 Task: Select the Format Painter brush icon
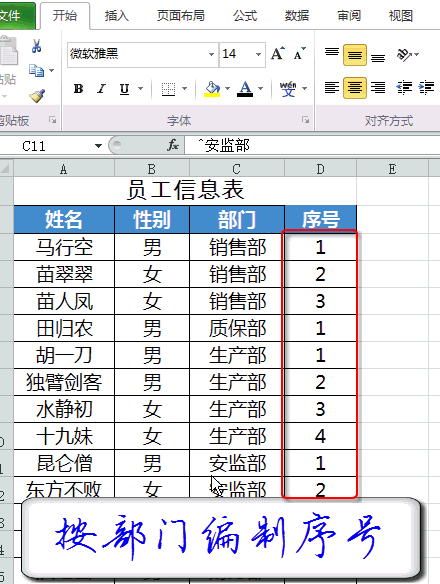click(x=37, y=96)
